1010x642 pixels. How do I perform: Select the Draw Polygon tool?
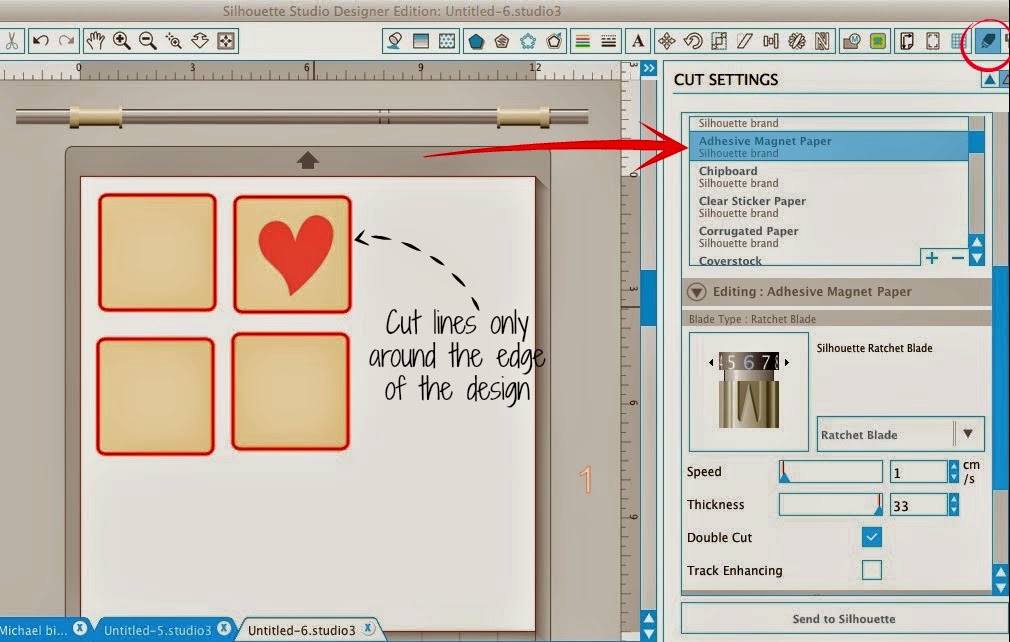479,40
